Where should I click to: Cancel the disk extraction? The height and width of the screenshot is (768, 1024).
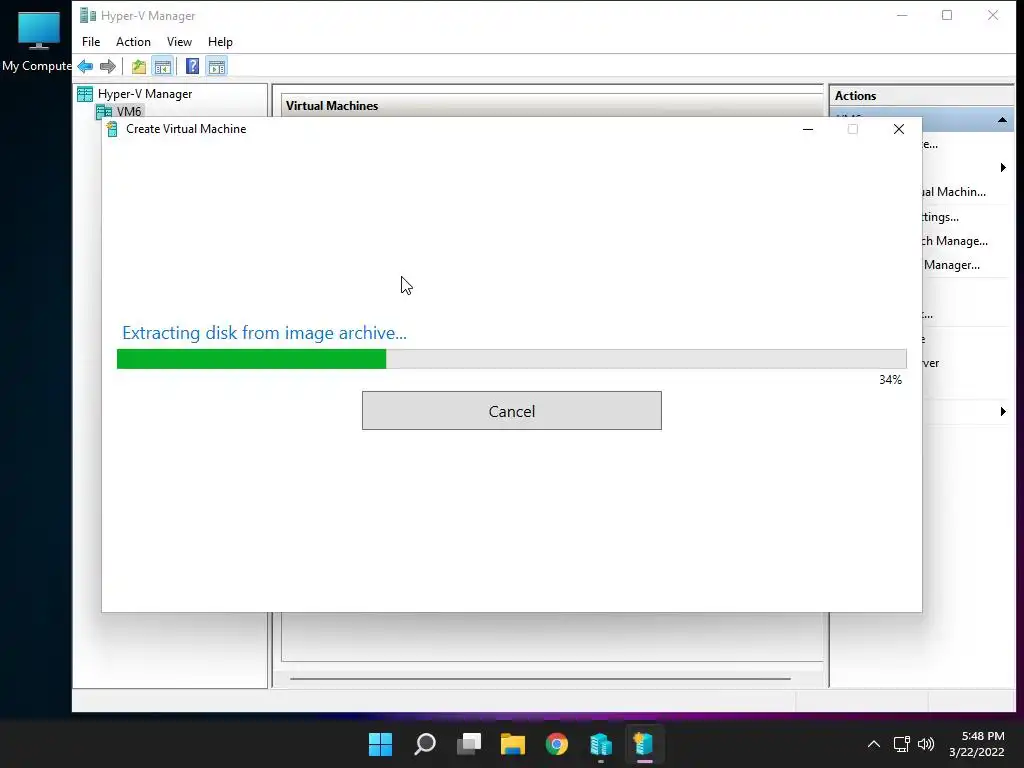511,411
